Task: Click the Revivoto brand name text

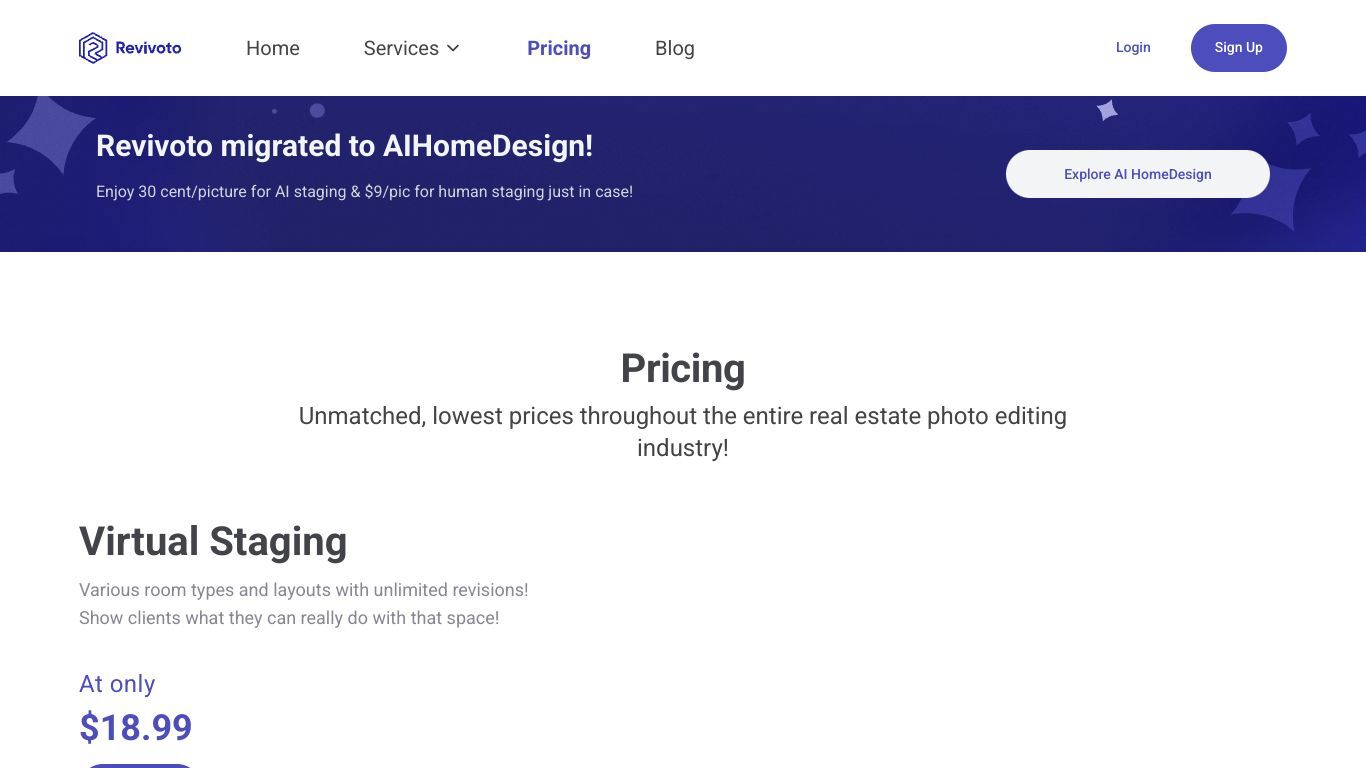Action: point(148,48)
